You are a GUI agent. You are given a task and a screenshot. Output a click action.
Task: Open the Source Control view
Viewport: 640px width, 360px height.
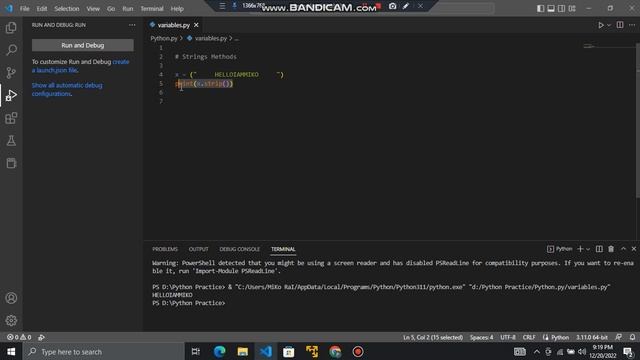[x=11, y=73]
